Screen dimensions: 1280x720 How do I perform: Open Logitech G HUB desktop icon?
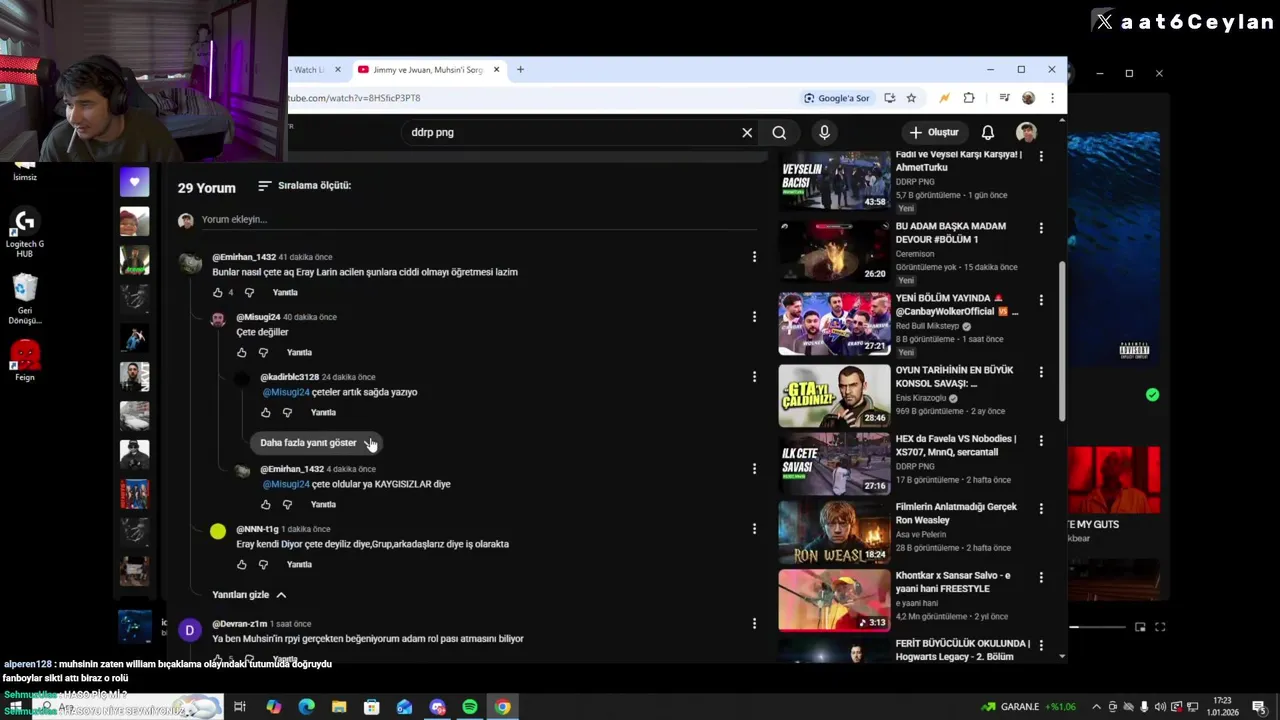25,233
